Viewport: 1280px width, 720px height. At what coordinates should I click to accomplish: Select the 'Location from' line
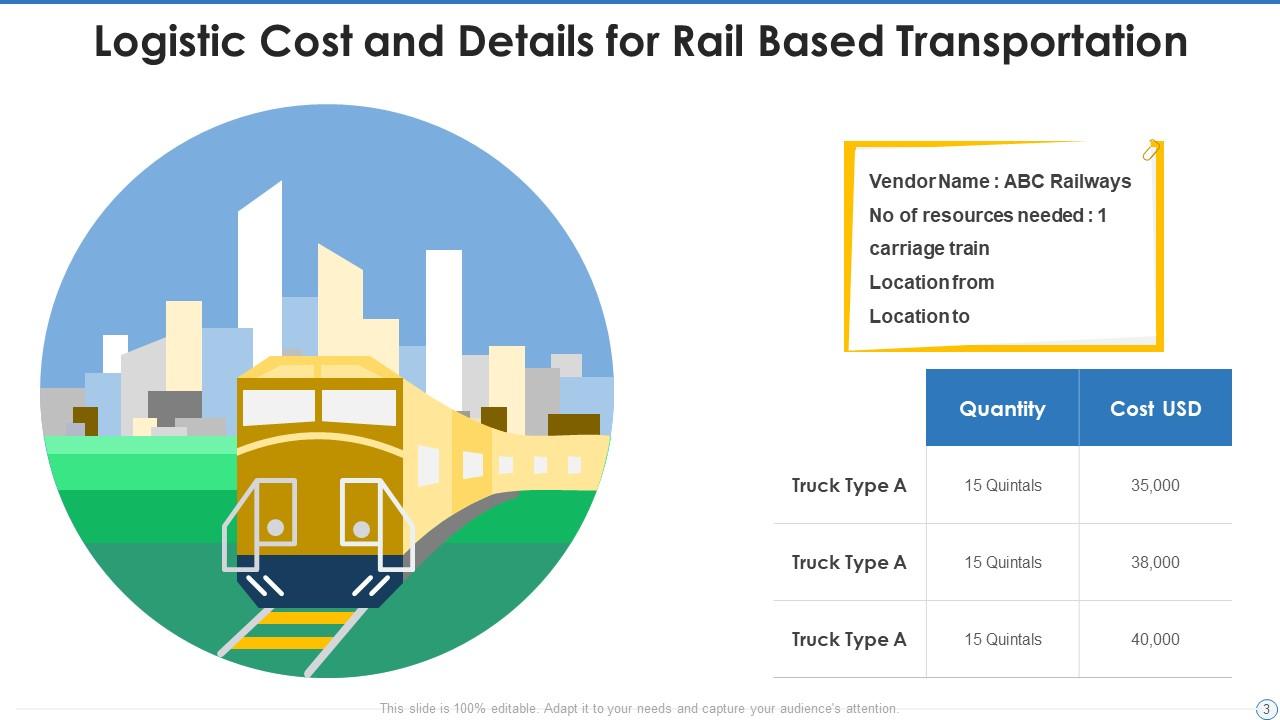click(932, 282)
